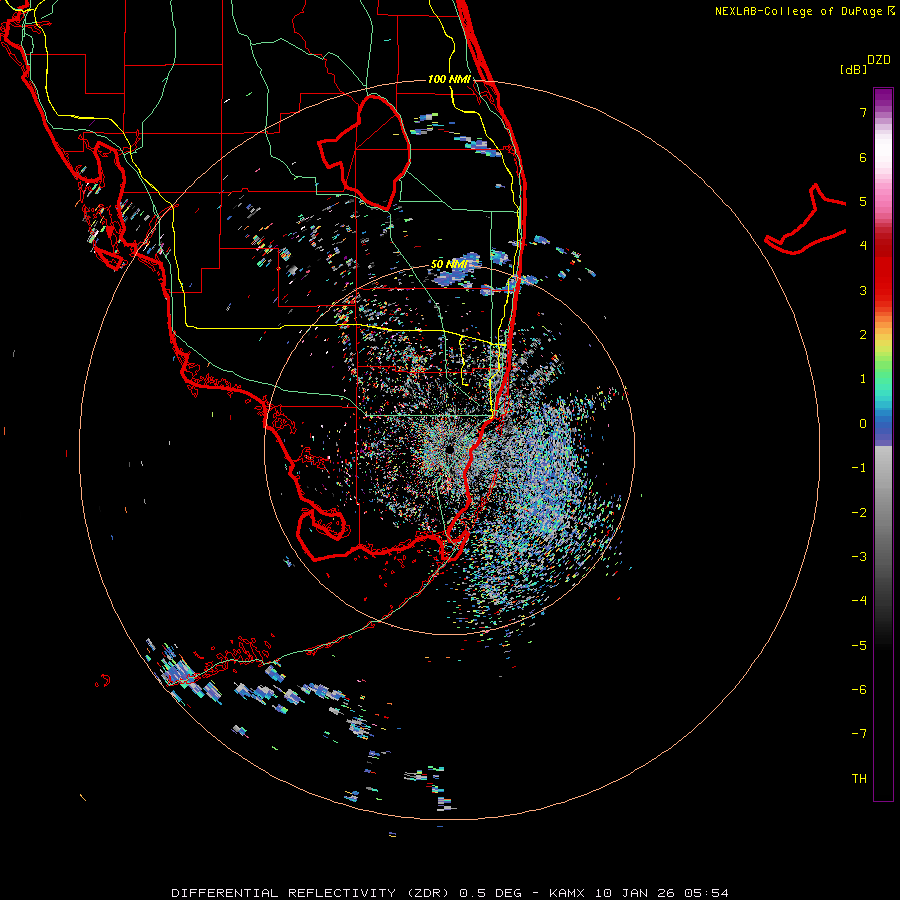Select the 0 dB tick on color scale
This screenshot has width=900, height=900.
click(863, 424)
